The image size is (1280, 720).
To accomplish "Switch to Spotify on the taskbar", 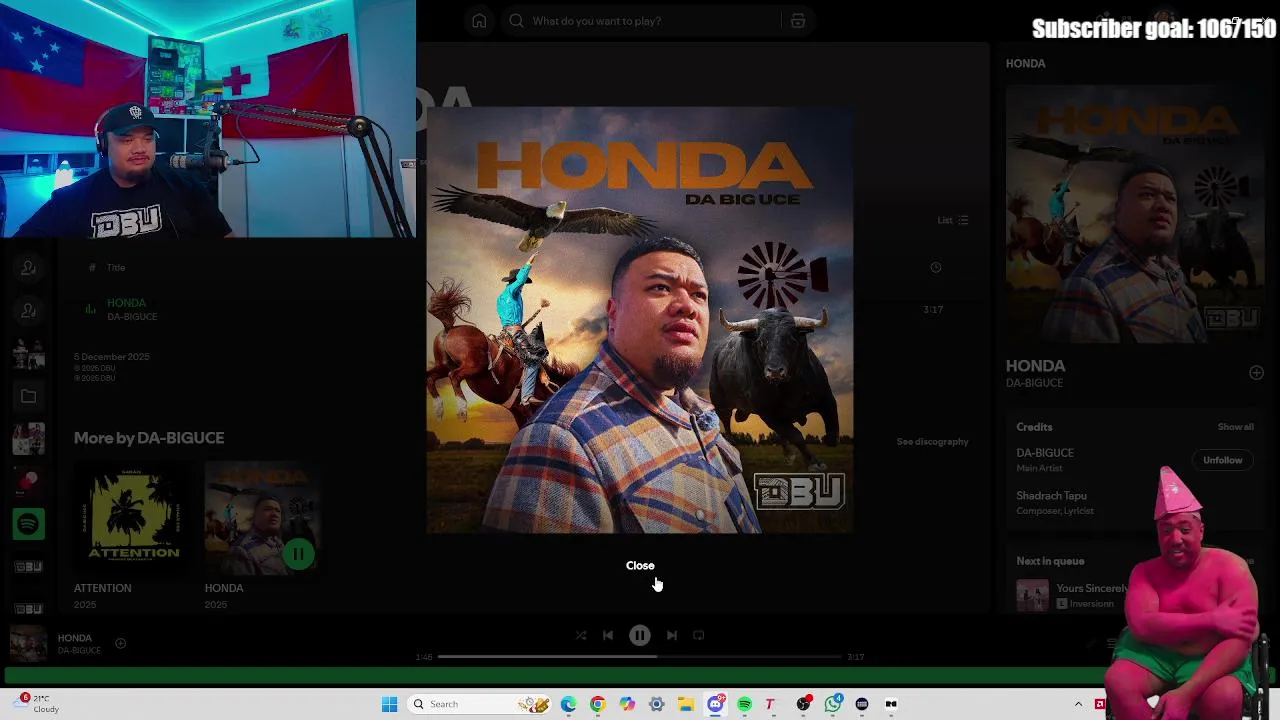I will tap(744, 704).
